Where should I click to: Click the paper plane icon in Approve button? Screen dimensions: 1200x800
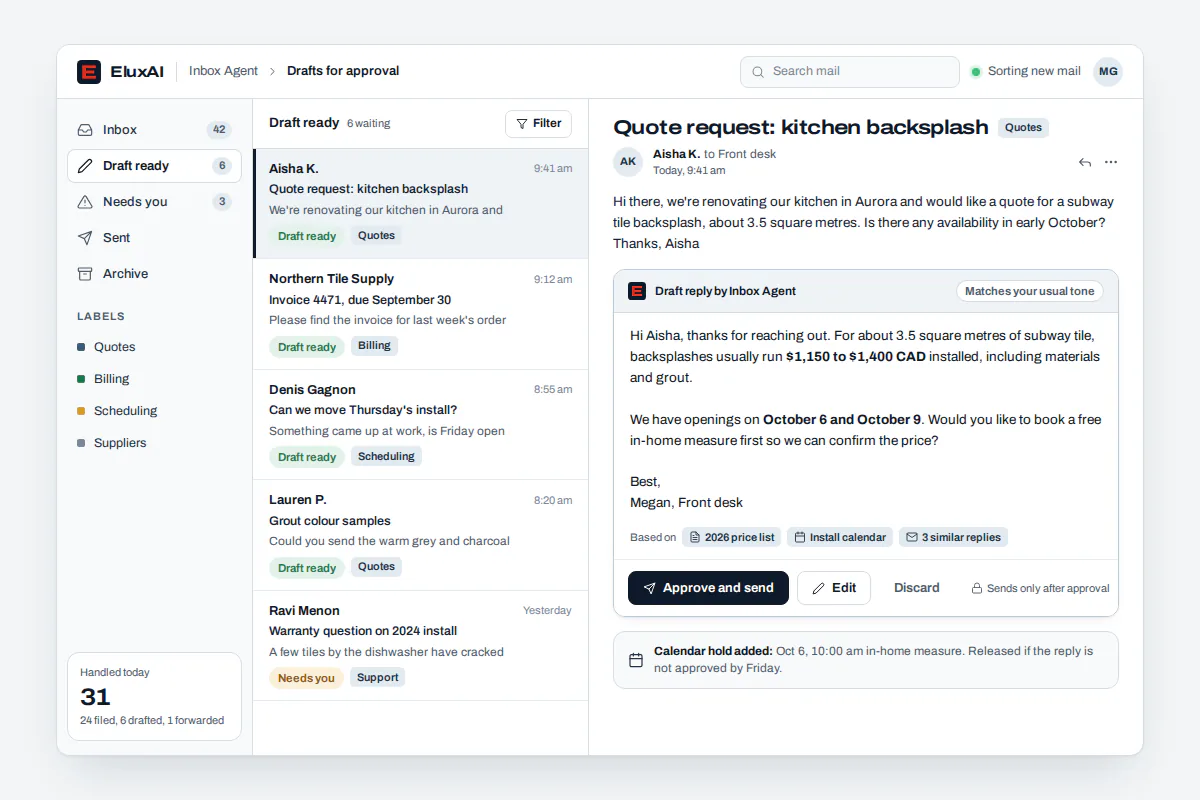point(650,588)
